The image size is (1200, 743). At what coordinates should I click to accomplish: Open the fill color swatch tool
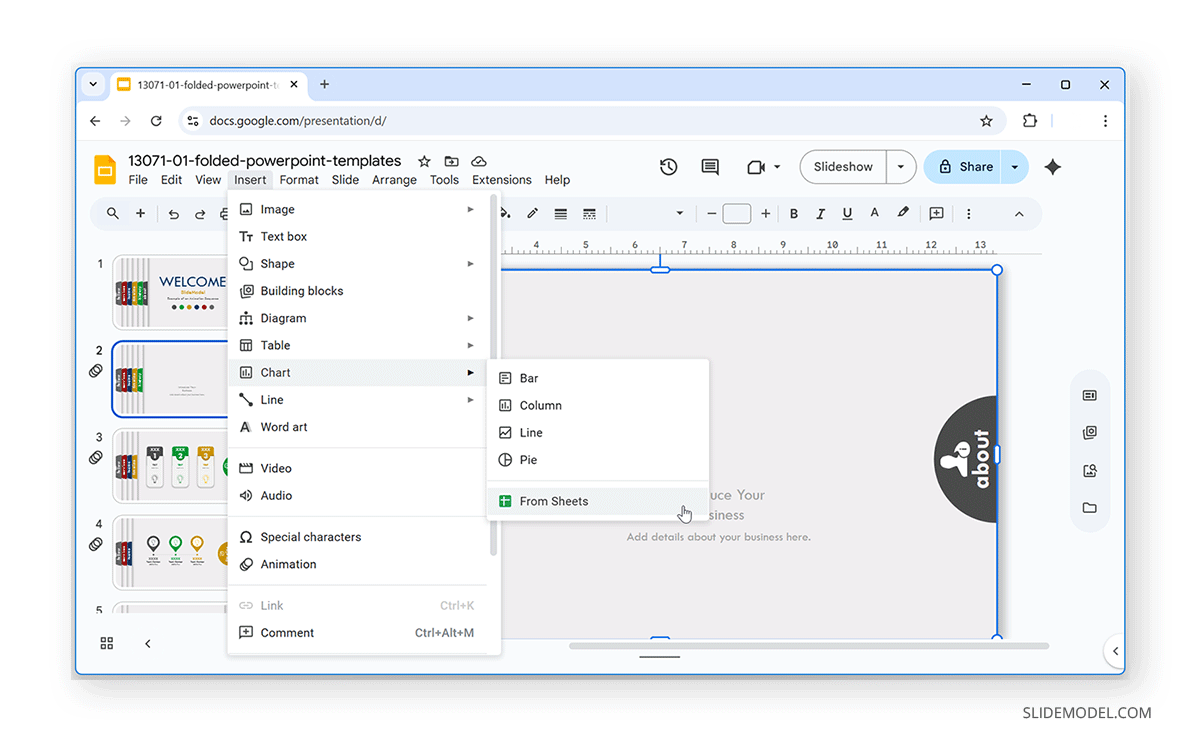(505, 213)
